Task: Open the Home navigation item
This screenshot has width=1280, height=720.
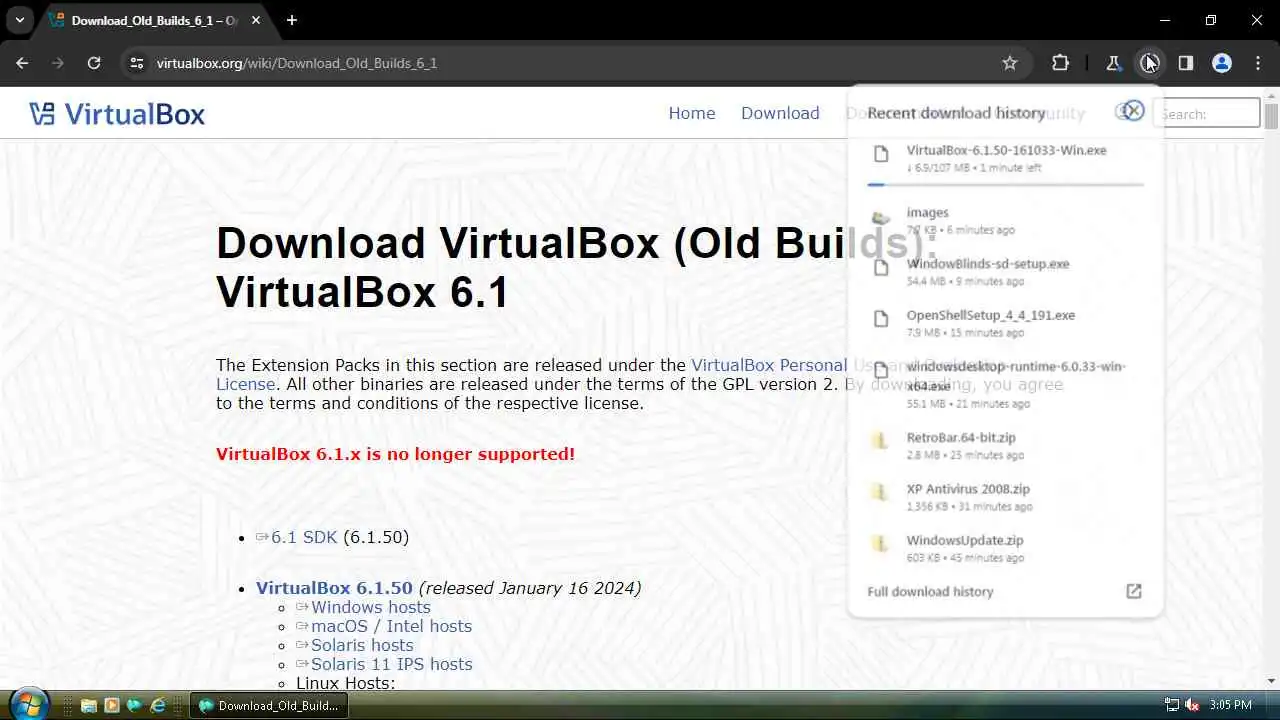Action: click(692, 113)
